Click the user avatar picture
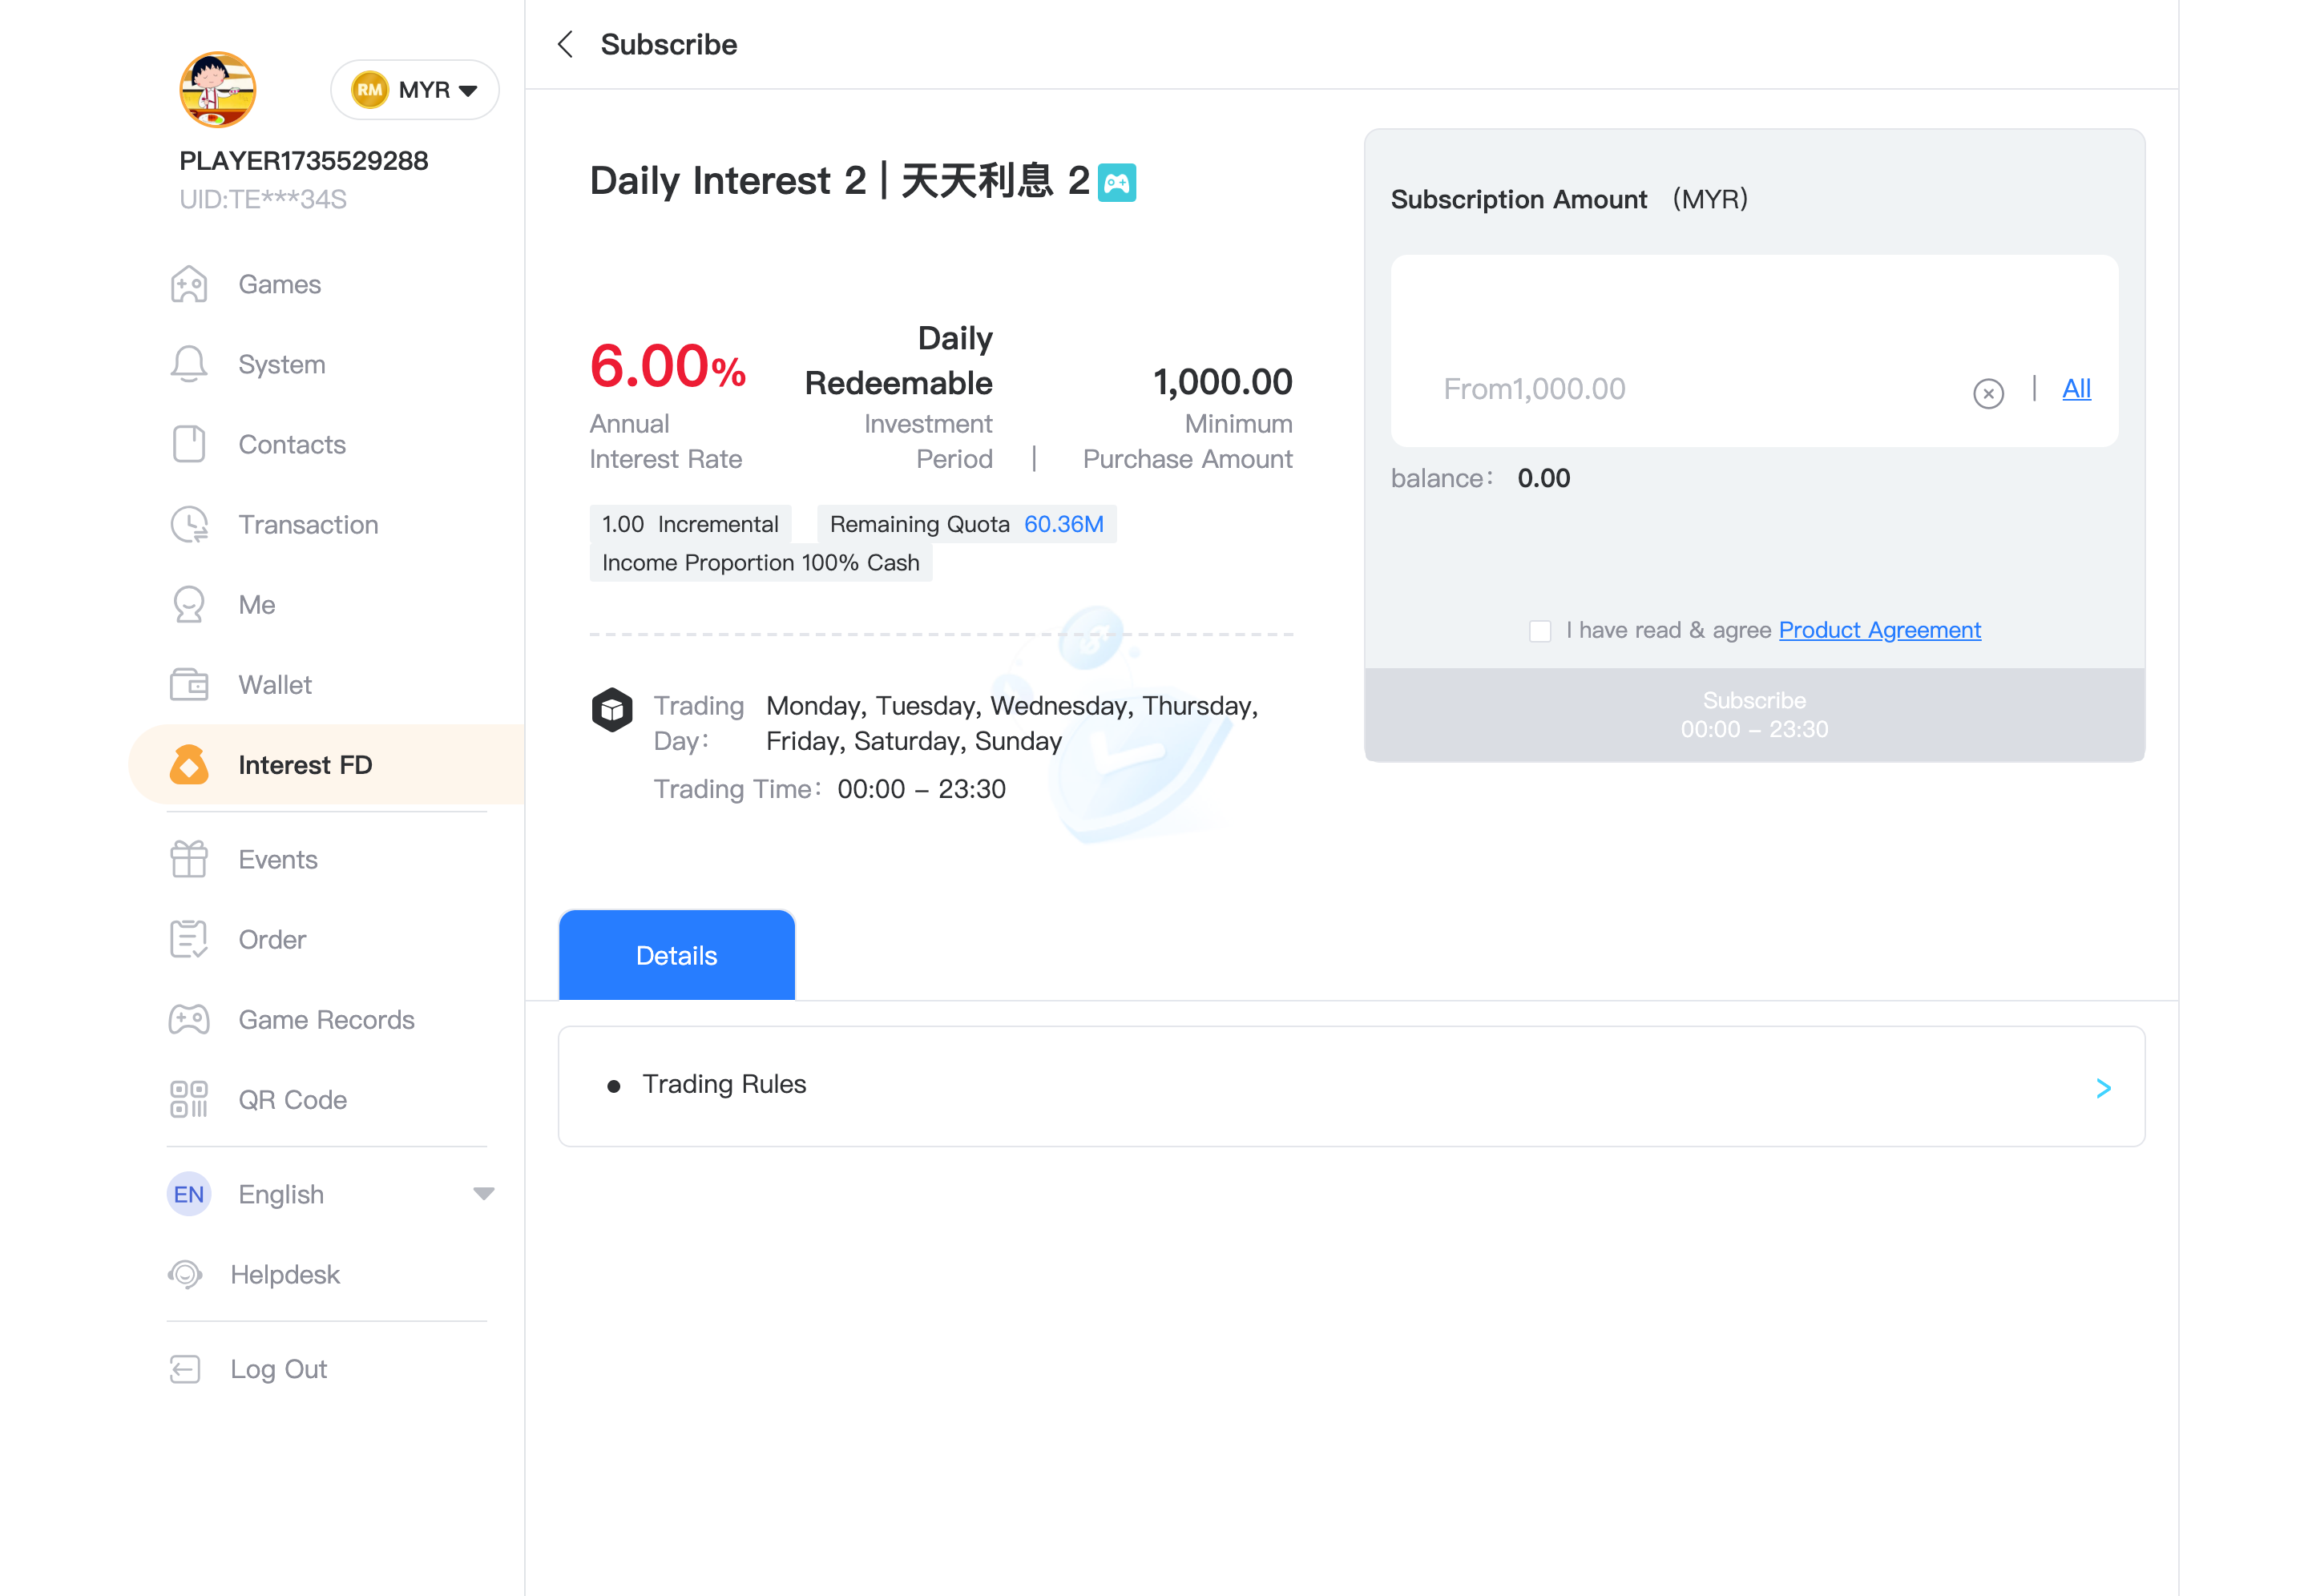The width and height of the screenshot is (2308, 1596). click(218, 90)
